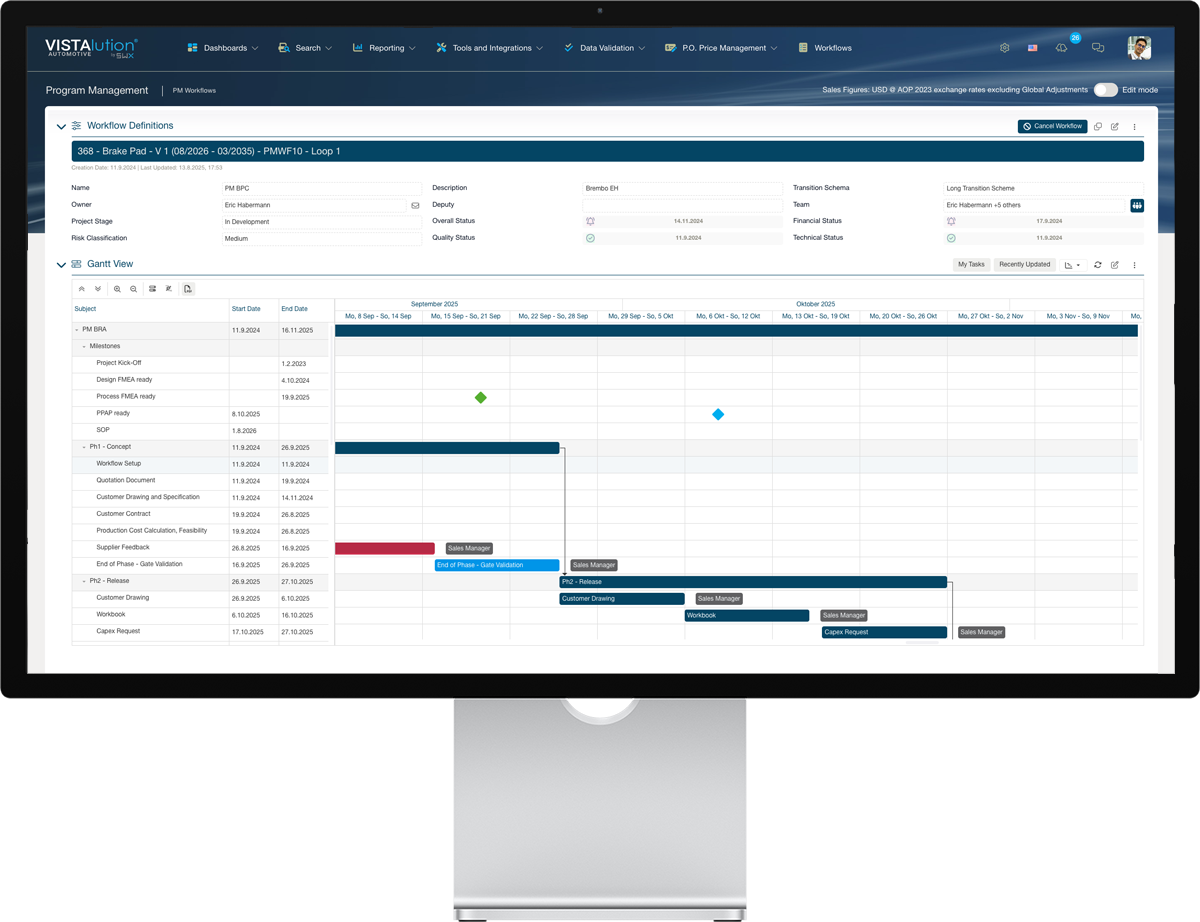The image size is (1200, 922).
Task: Toggle the Recently Updated filter
Action: pos(1025,264)
